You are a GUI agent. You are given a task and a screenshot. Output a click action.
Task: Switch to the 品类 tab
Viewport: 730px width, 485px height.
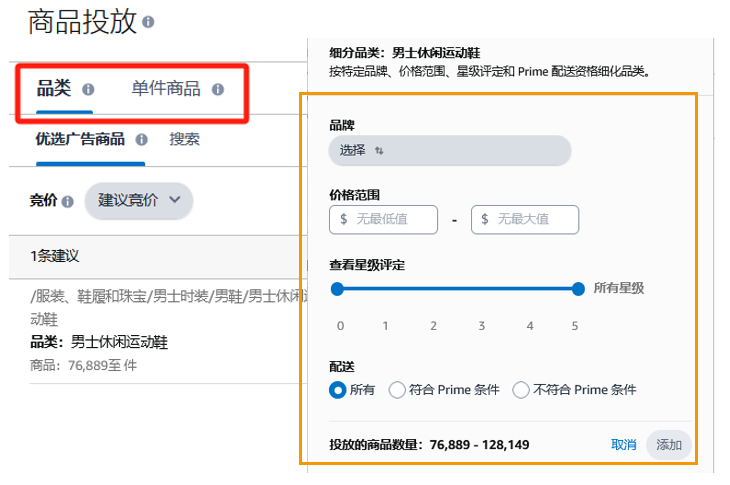54,89
